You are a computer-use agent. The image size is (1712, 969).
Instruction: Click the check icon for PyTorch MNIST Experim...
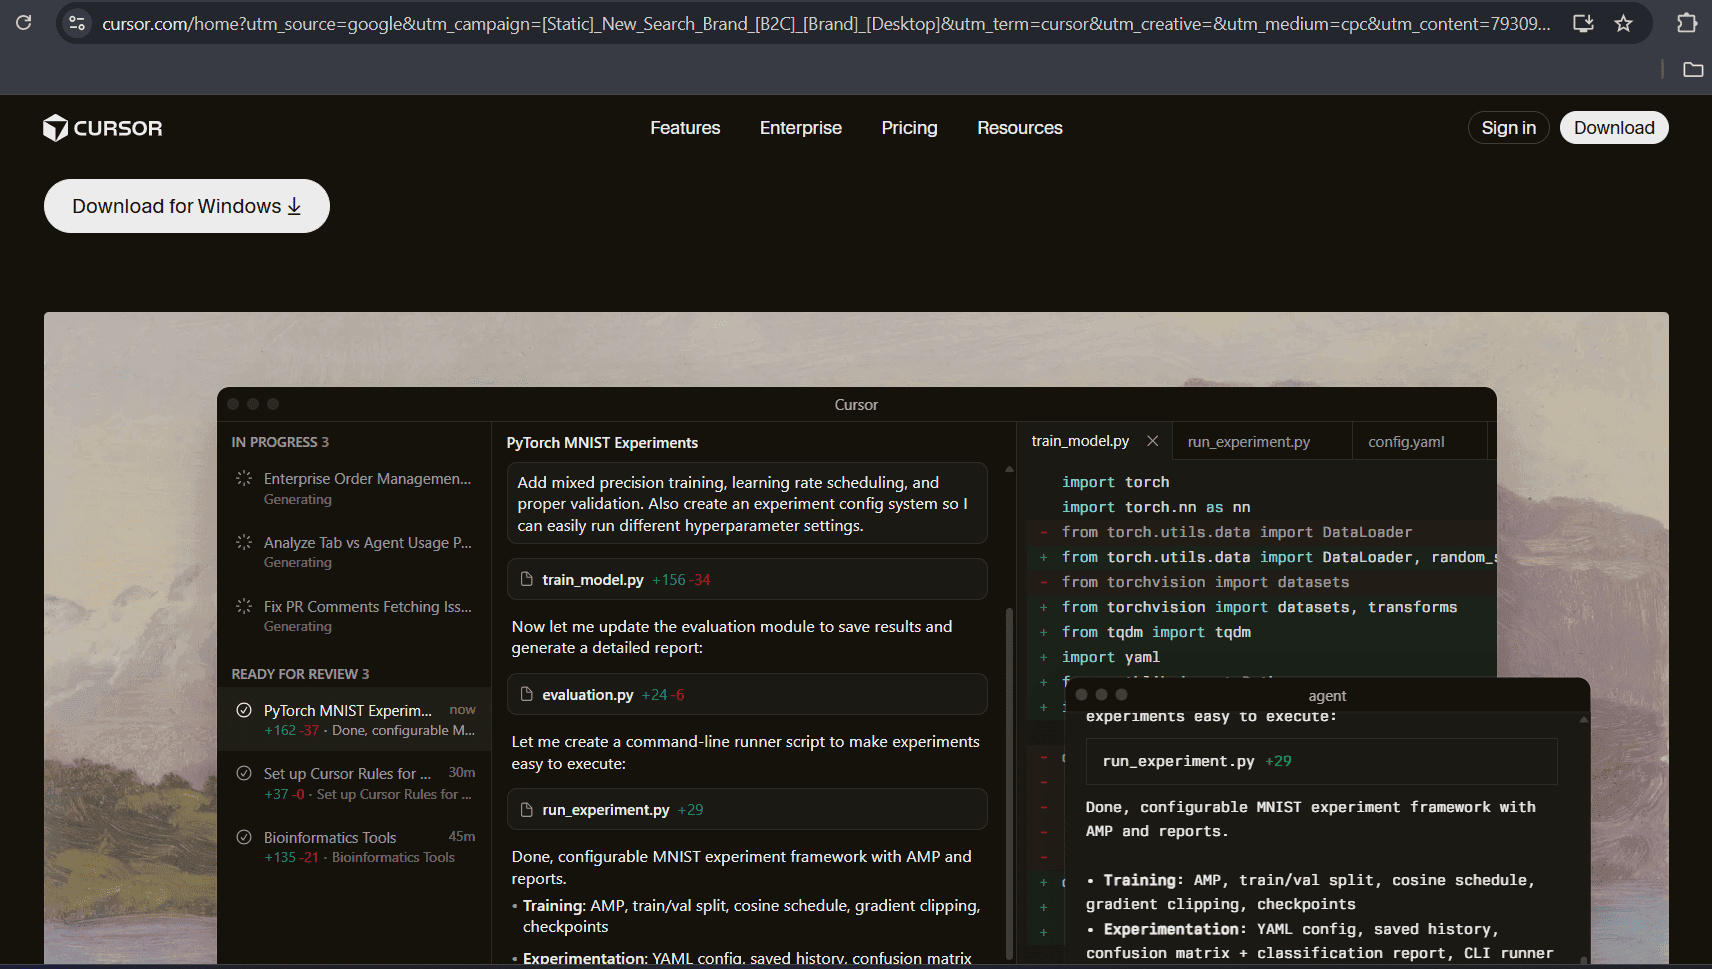point(244,710)
